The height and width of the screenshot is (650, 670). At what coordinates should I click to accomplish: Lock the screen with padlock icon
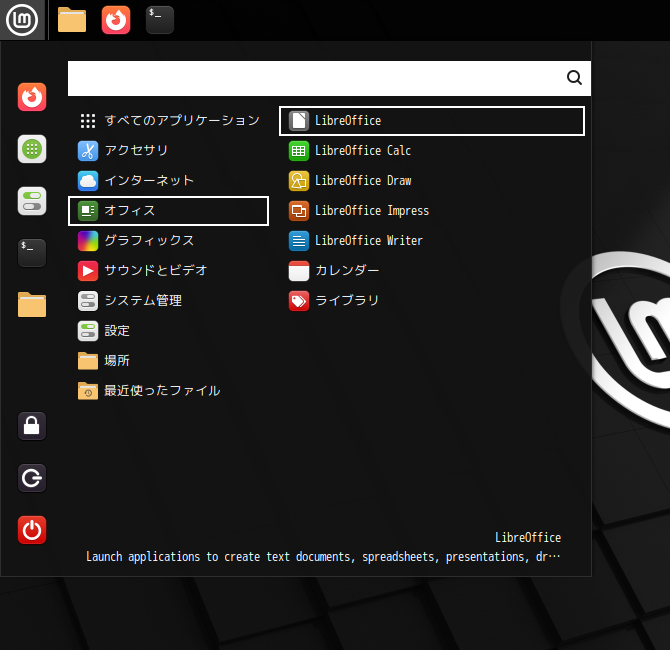coord(32,426)
